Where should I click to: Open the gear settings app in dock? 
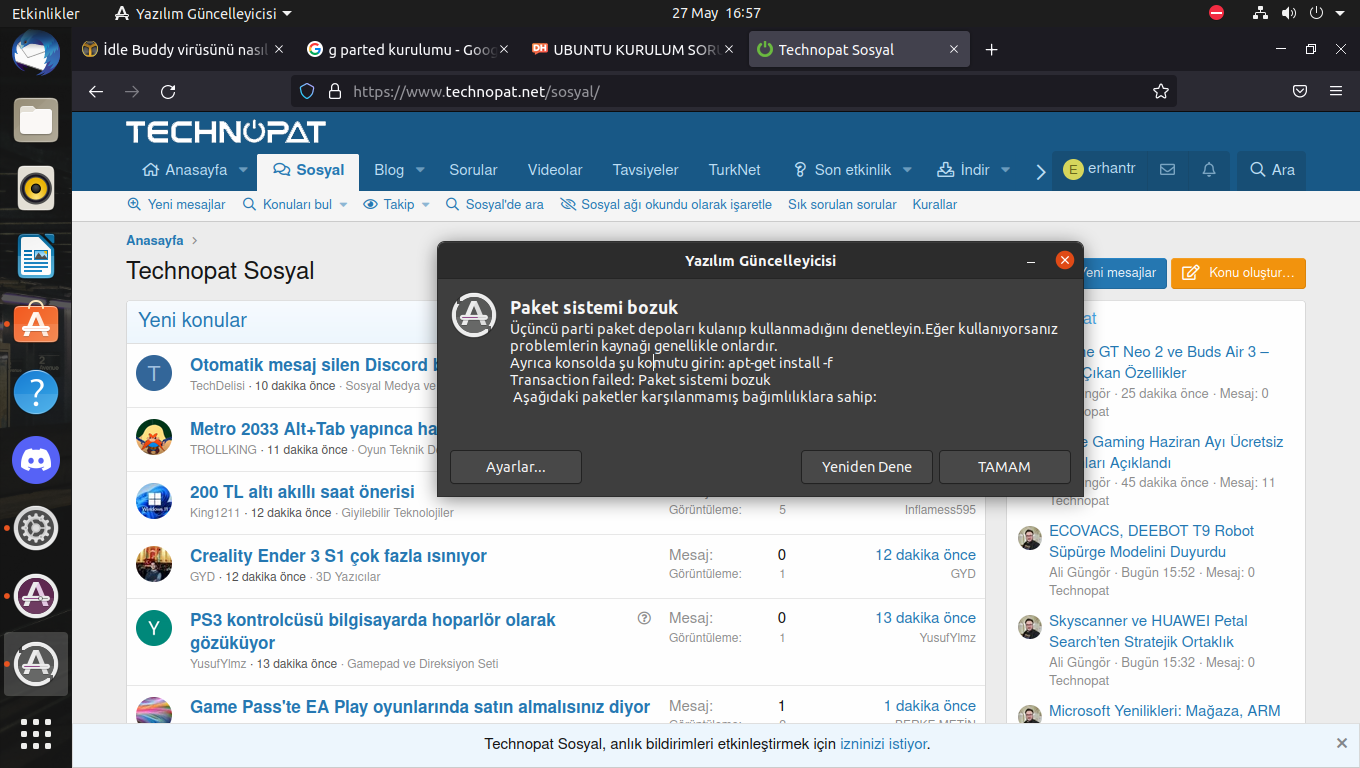pyautogui.click(x=36, y=528)
